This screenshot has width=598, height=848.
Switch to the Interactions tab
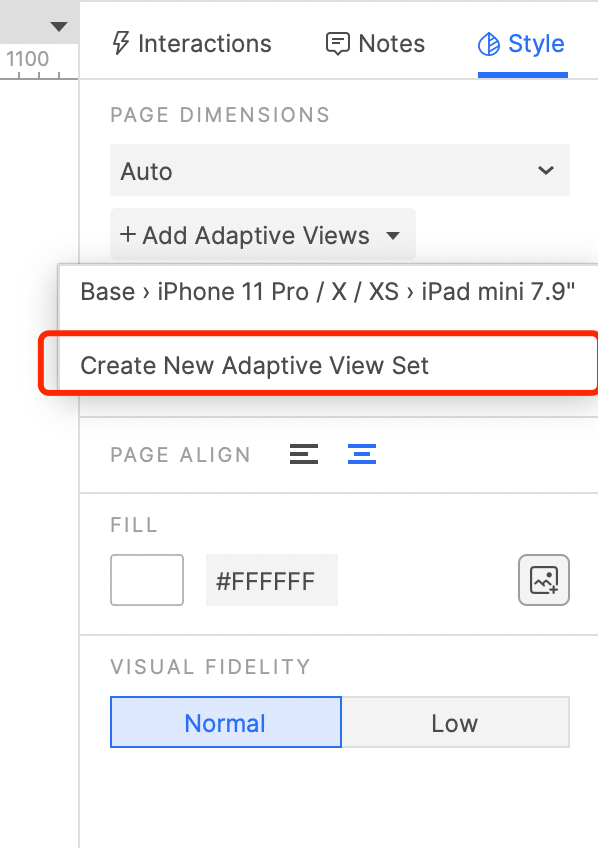[192, 43]
